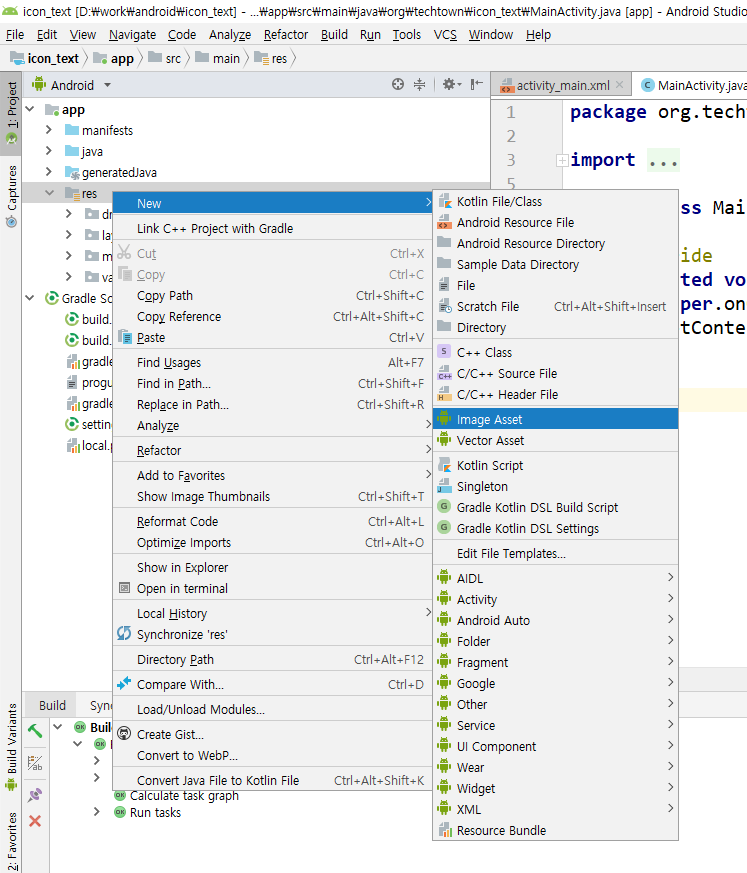Expand the generatedJava folder
This screenshot has height=873, width=747.
pyautogui.click(x=49, y=171)
